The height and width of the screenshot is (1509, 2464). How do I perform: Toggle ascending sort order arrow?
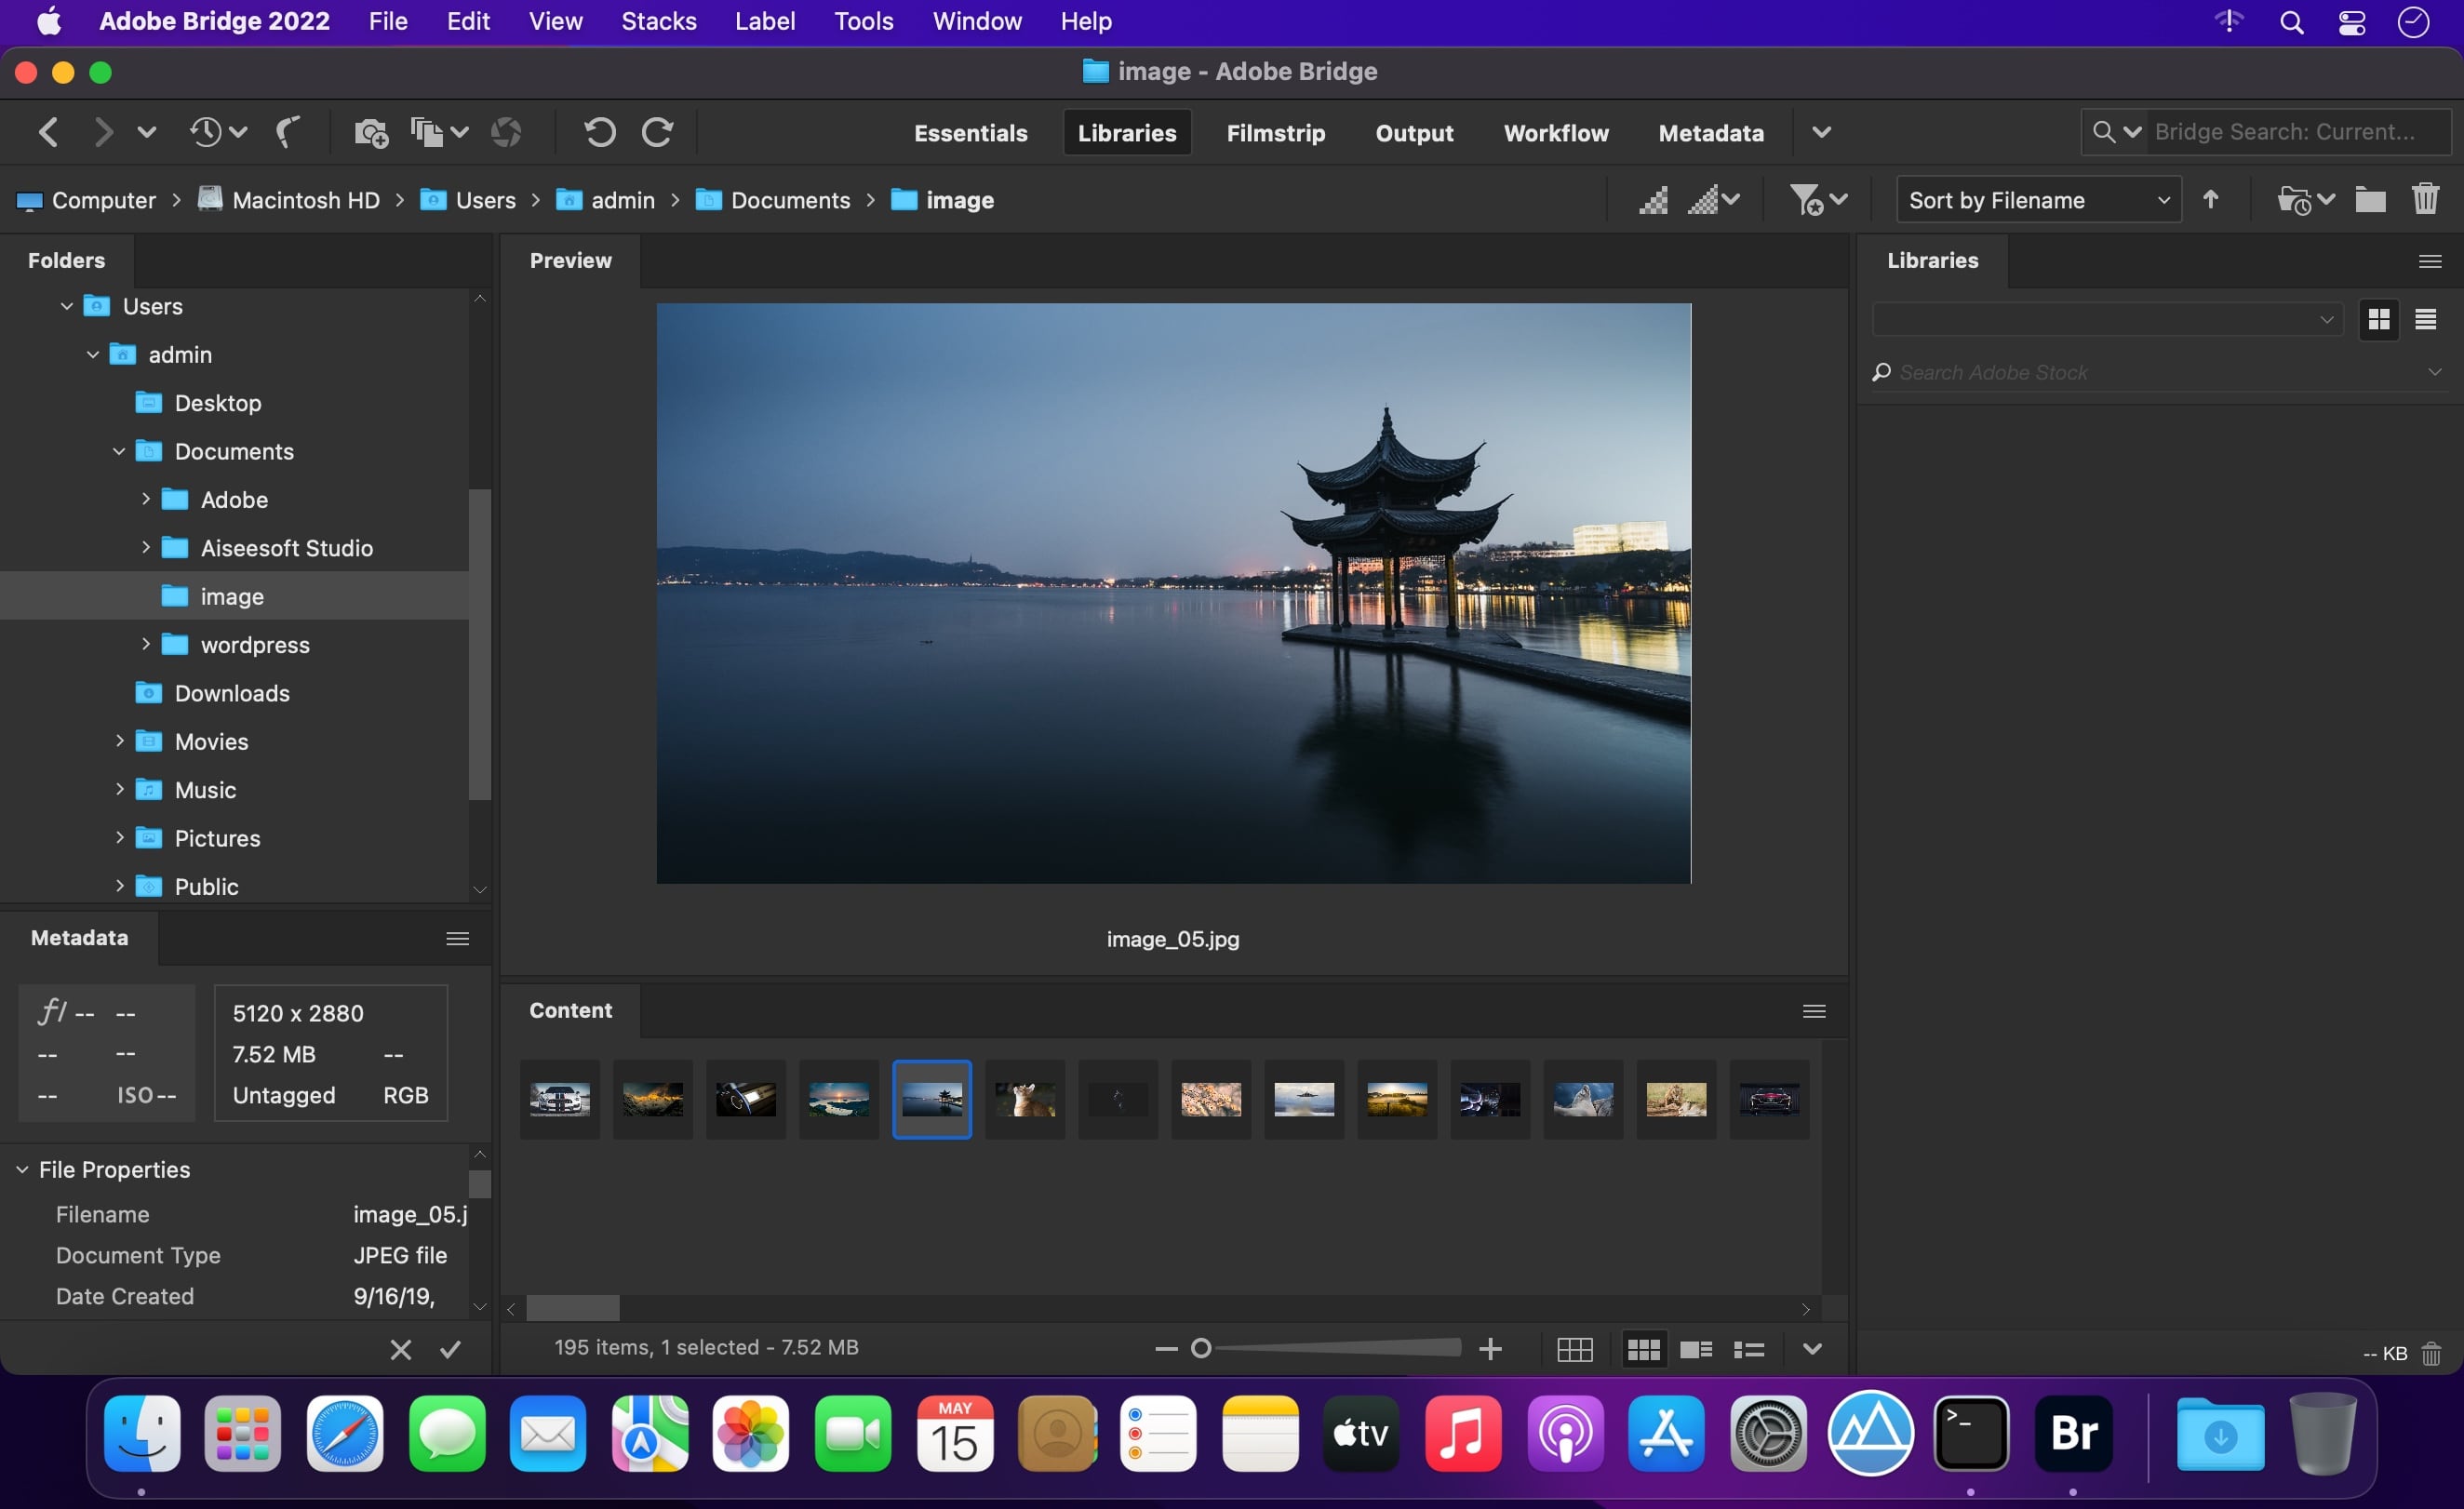coord(2211,200)
